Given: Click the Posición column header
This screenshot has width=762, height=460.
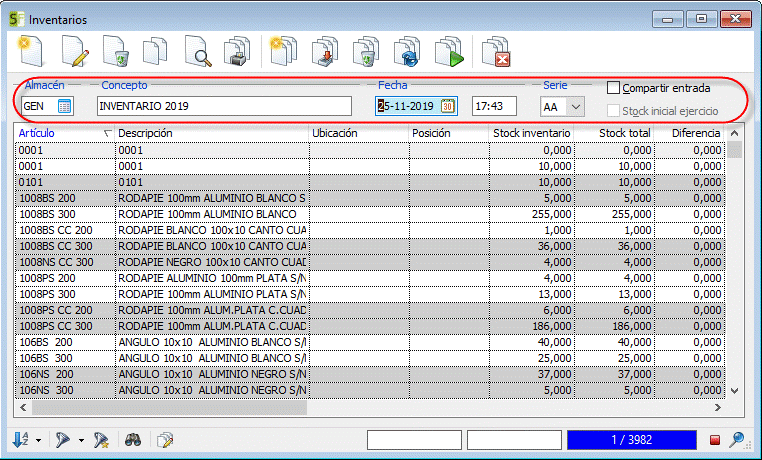Looking at the screenshot, I should [449, 133].
